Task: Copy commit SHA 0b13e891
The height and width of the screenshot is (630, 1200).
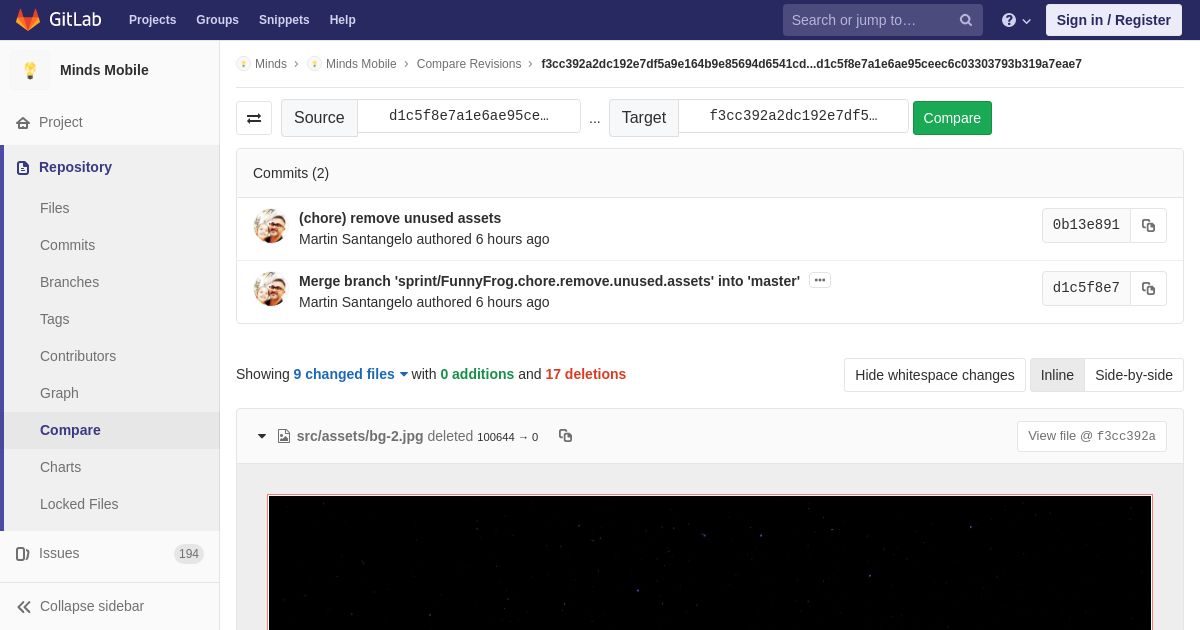Action: (x=1148, y=226)
